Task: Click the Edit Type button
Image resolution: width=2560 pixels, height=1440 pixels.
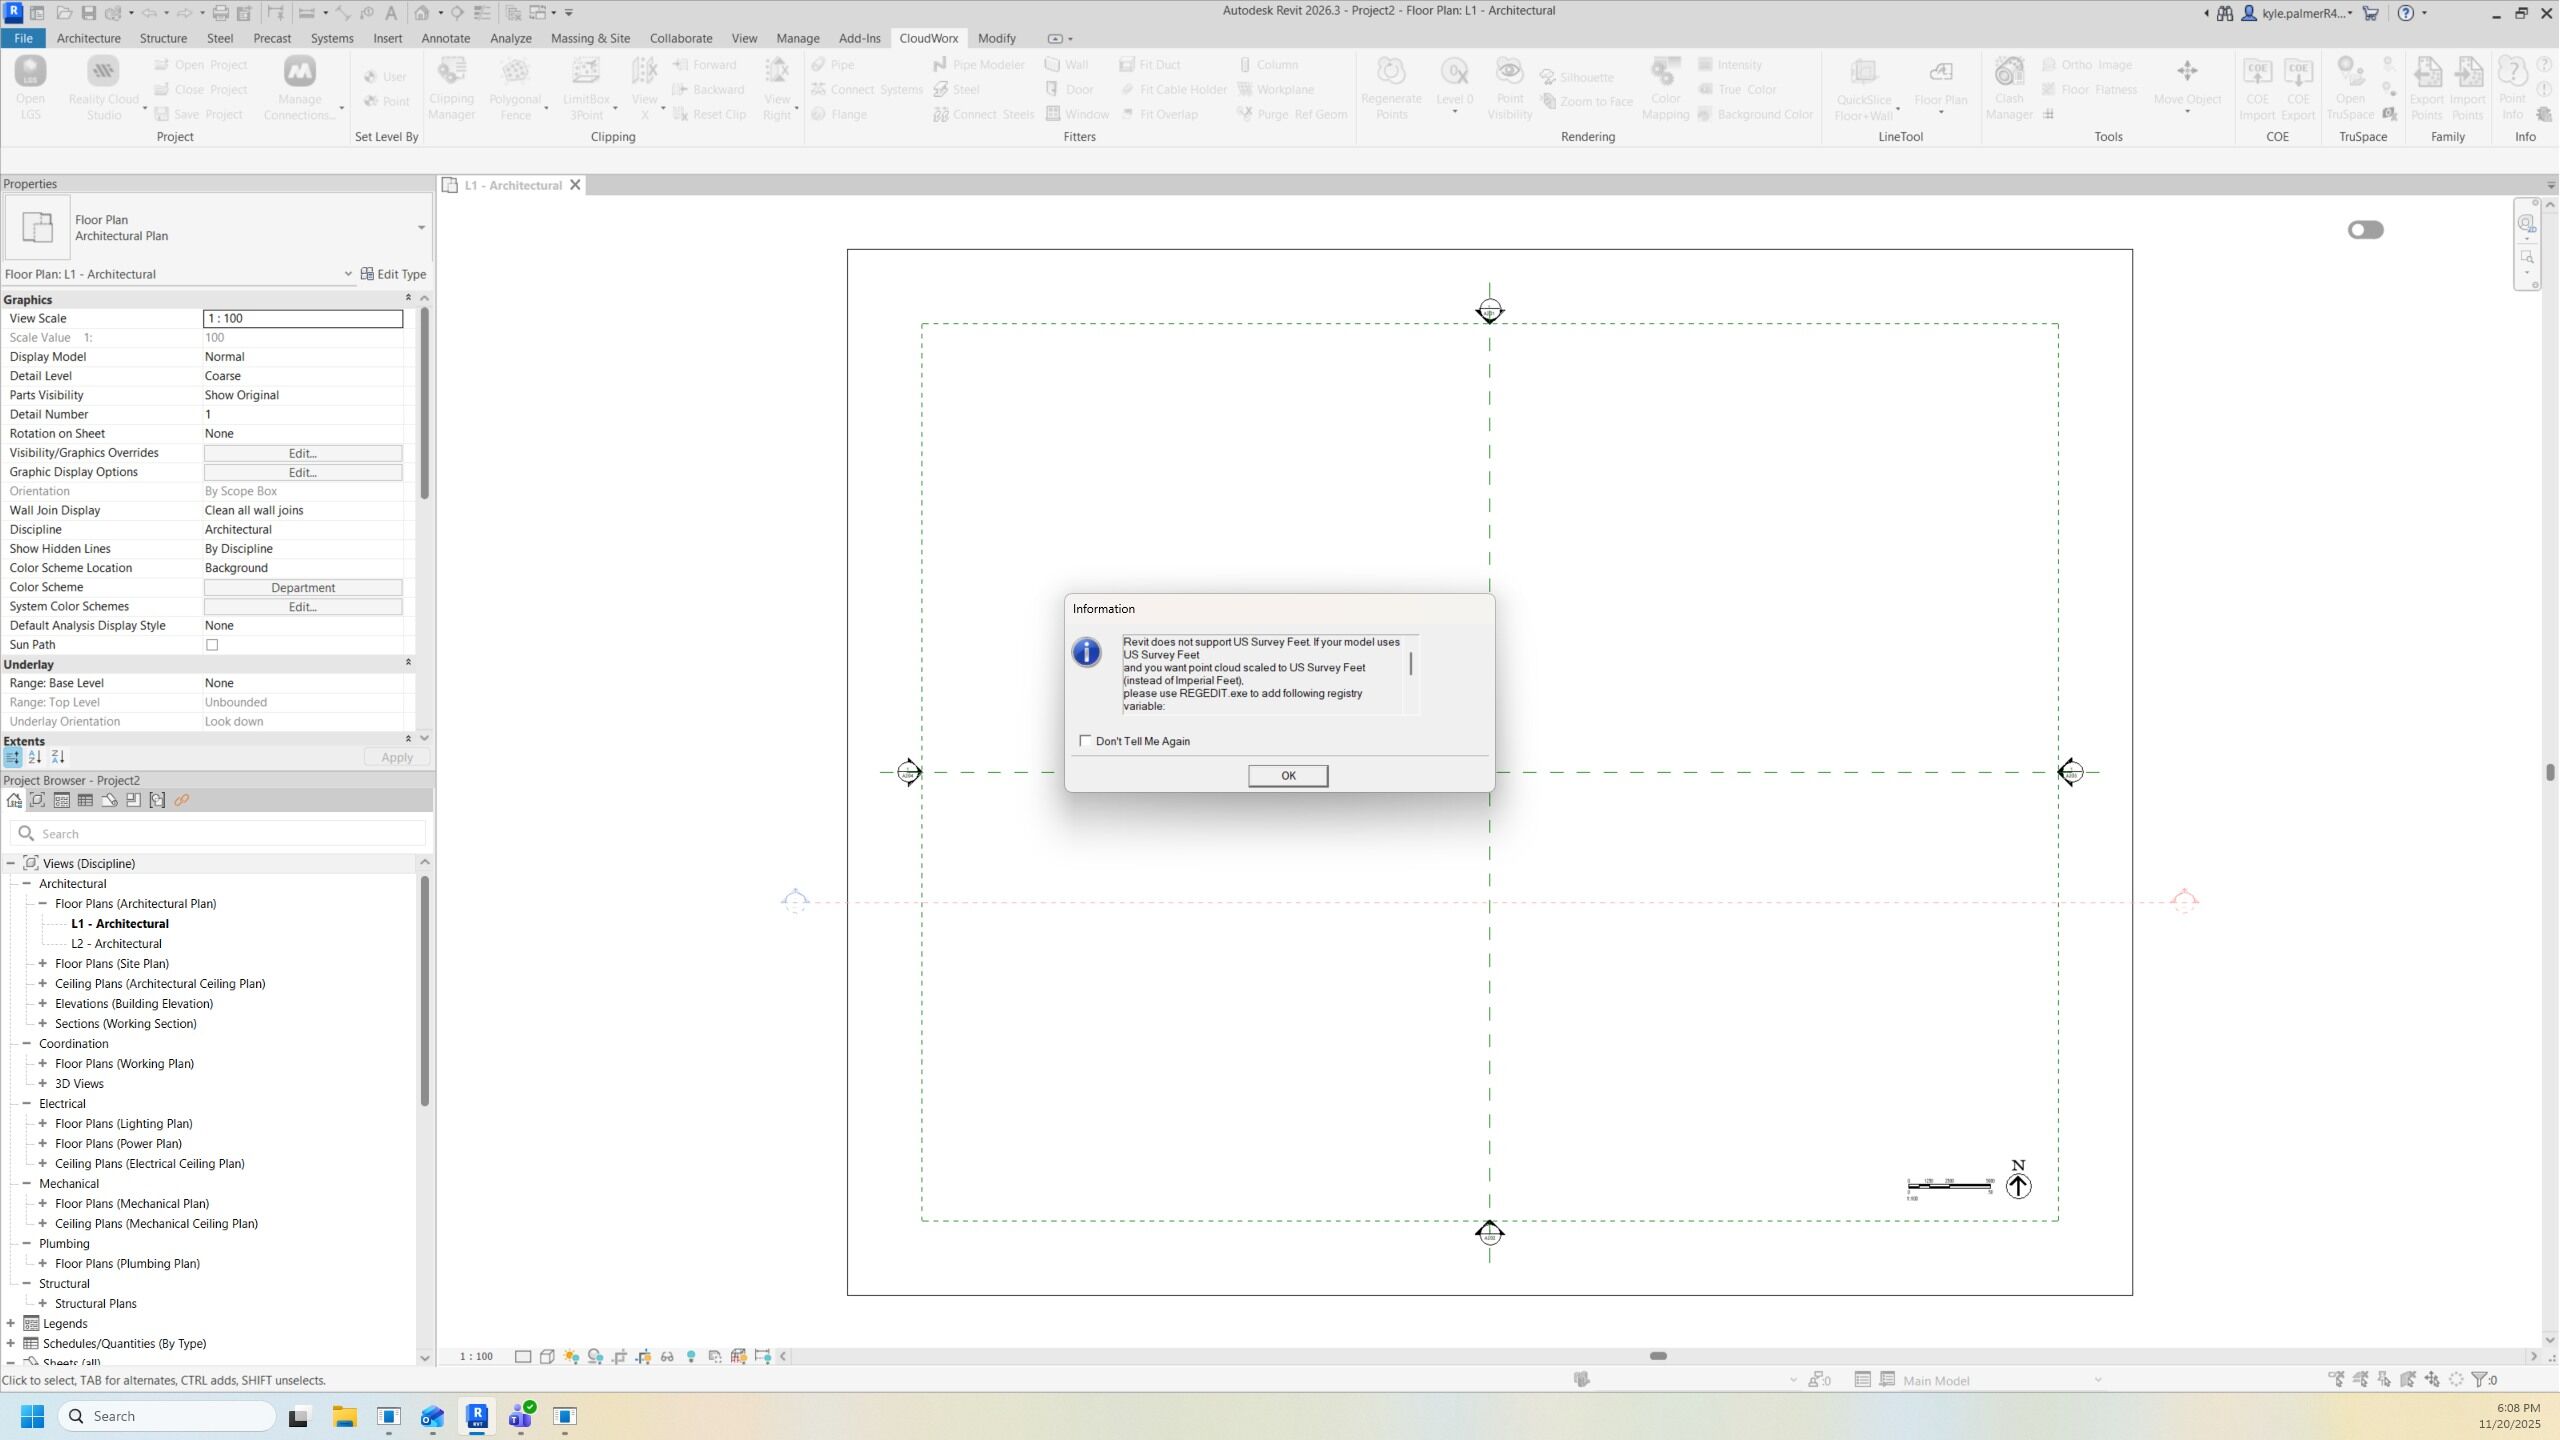Action: pos(393,274)
